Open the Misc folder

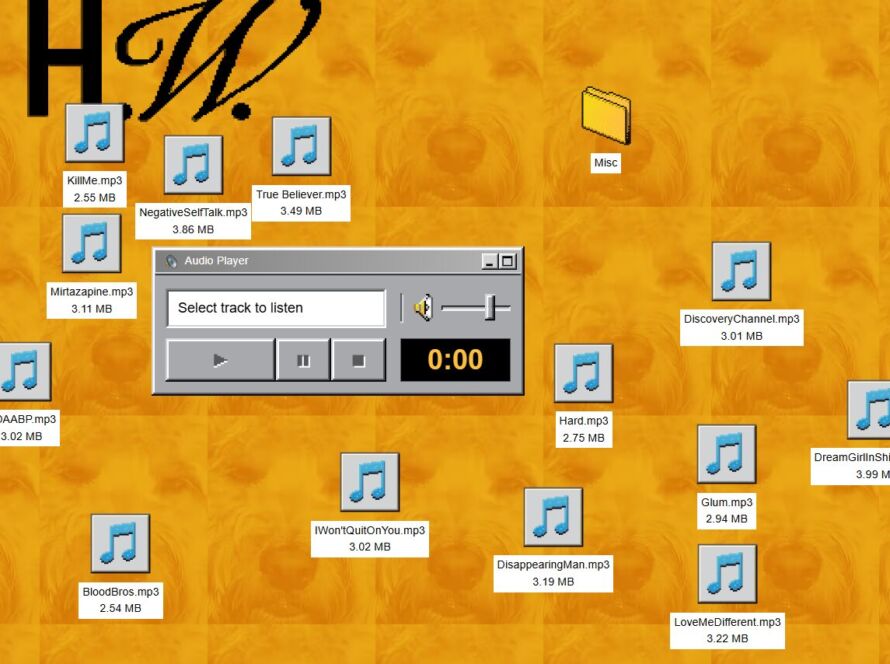click(x=606, y=116)
